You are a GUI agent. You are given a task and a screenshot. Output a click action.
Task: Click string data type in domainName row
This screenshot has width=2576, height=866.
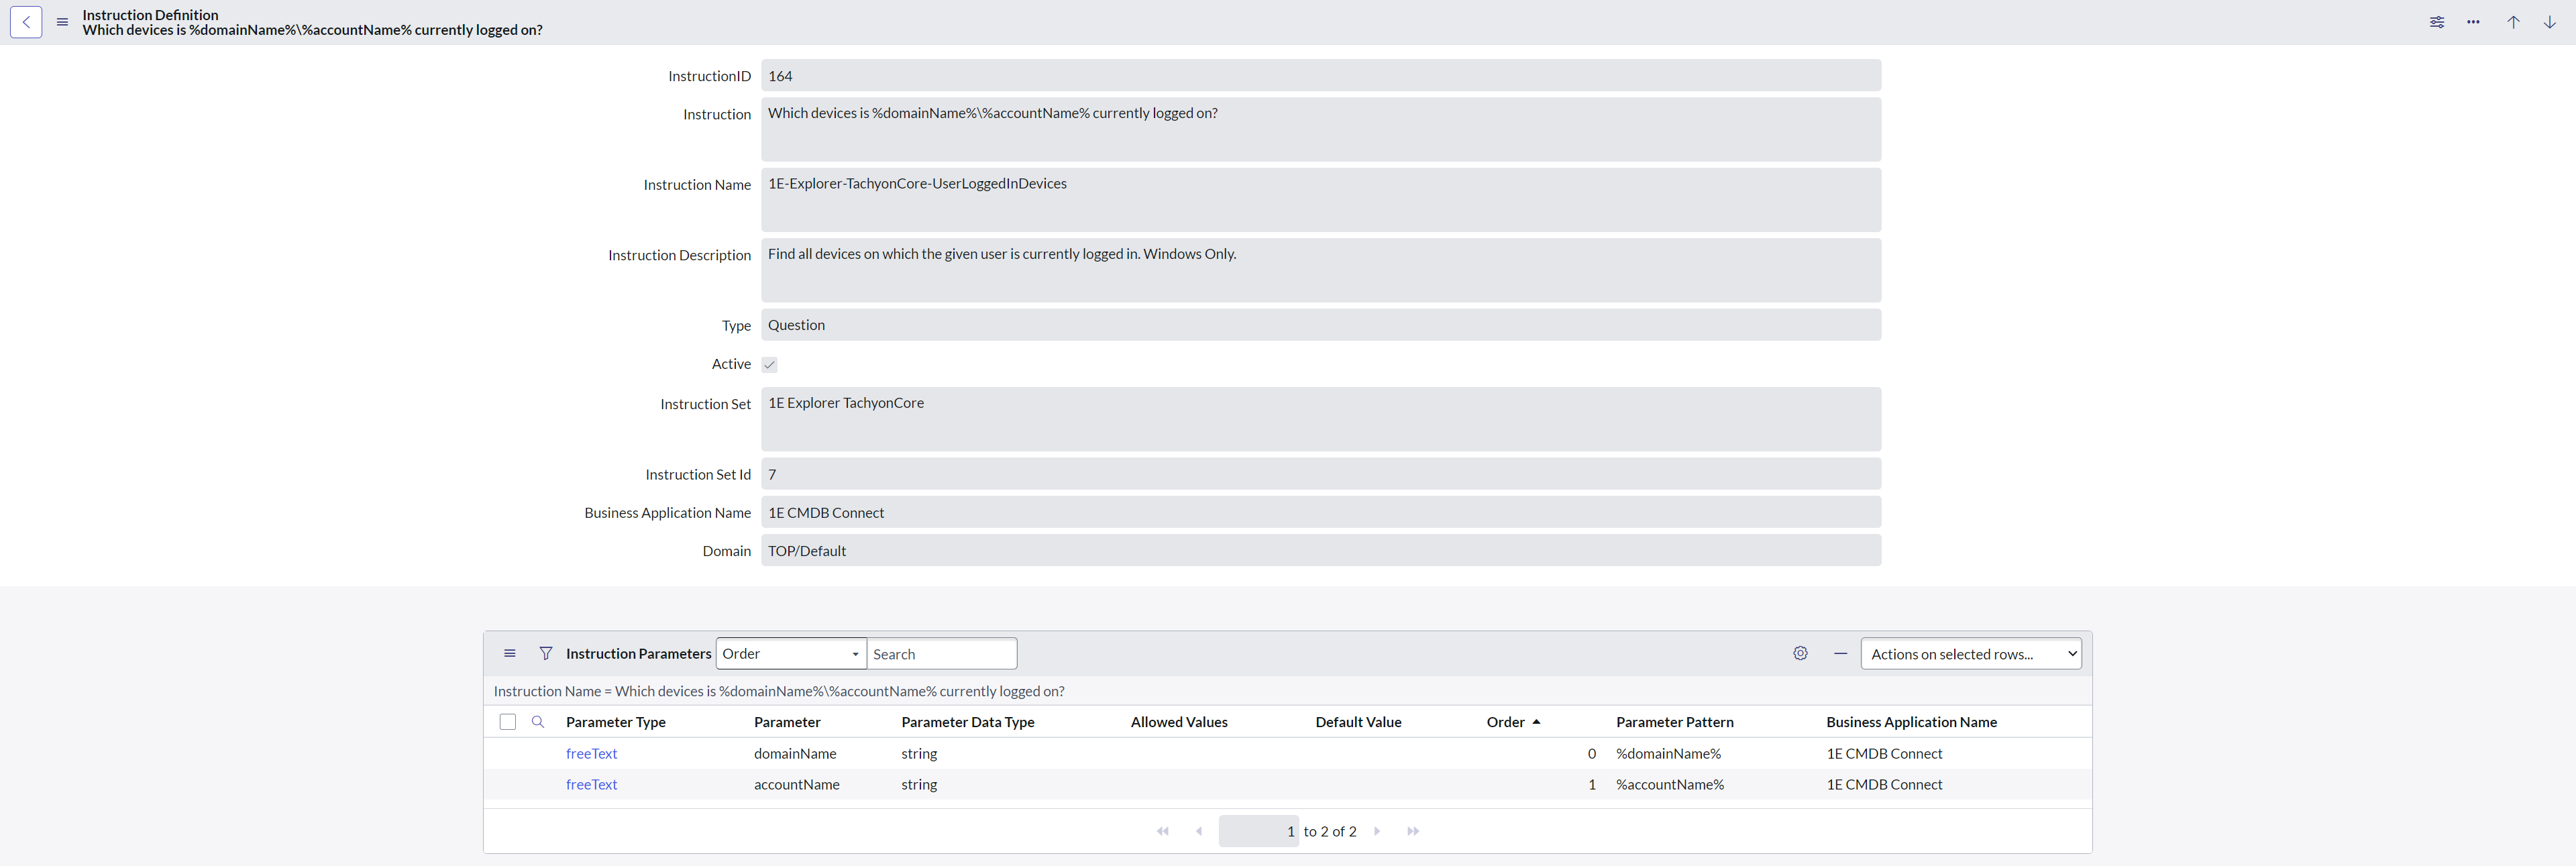pyautogui.click(x=919, y=754)
